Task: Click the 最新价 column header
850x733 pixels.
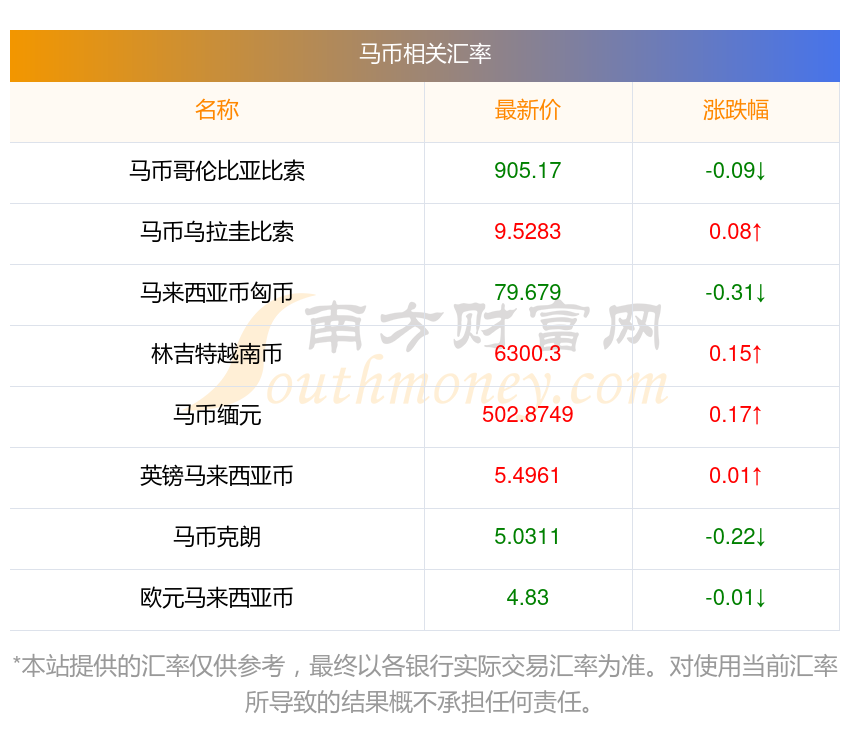Action: click(x=527, y=110)
